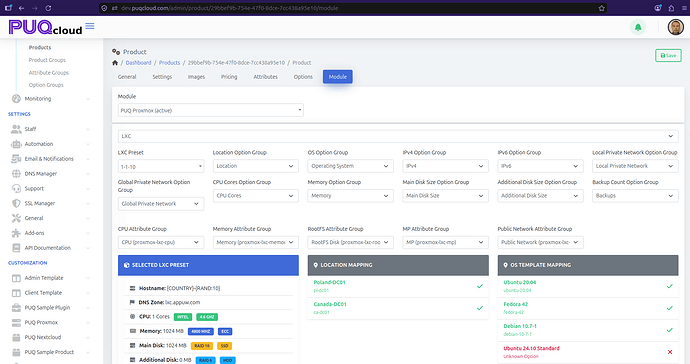Screen dimensions: 690x364
Task: Open the user avatar menu
Action: click(675, 27)
